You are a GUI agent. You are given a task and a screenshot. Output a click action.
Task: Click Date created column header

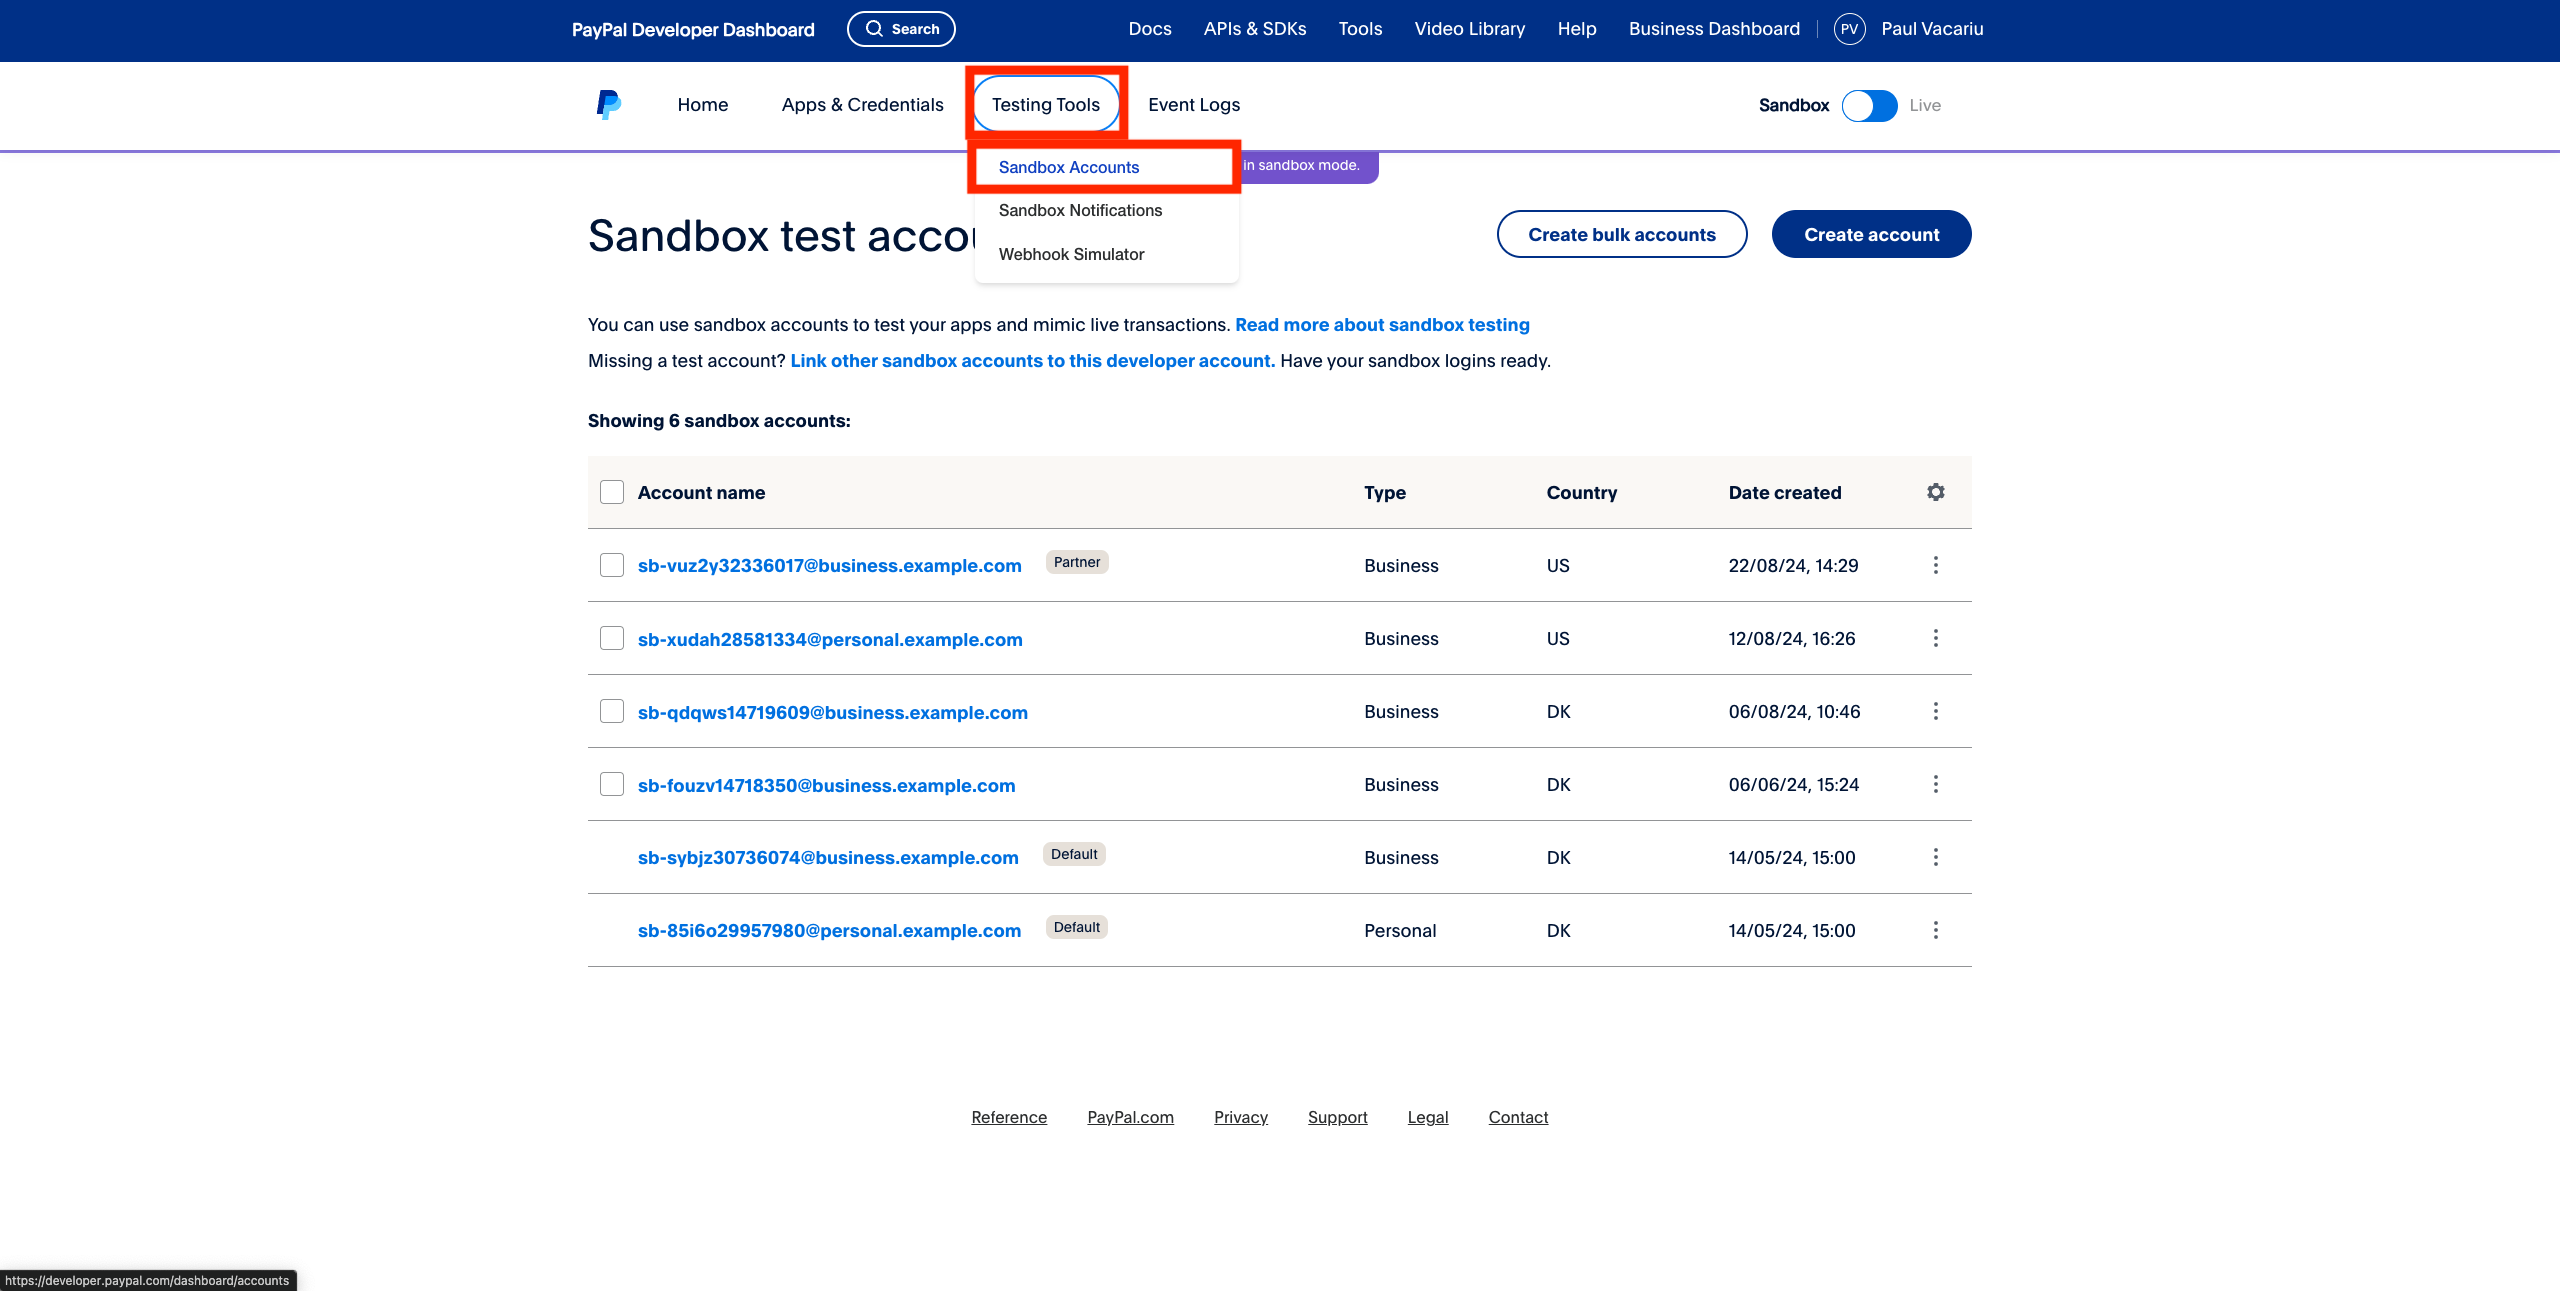coord(1785,493)
